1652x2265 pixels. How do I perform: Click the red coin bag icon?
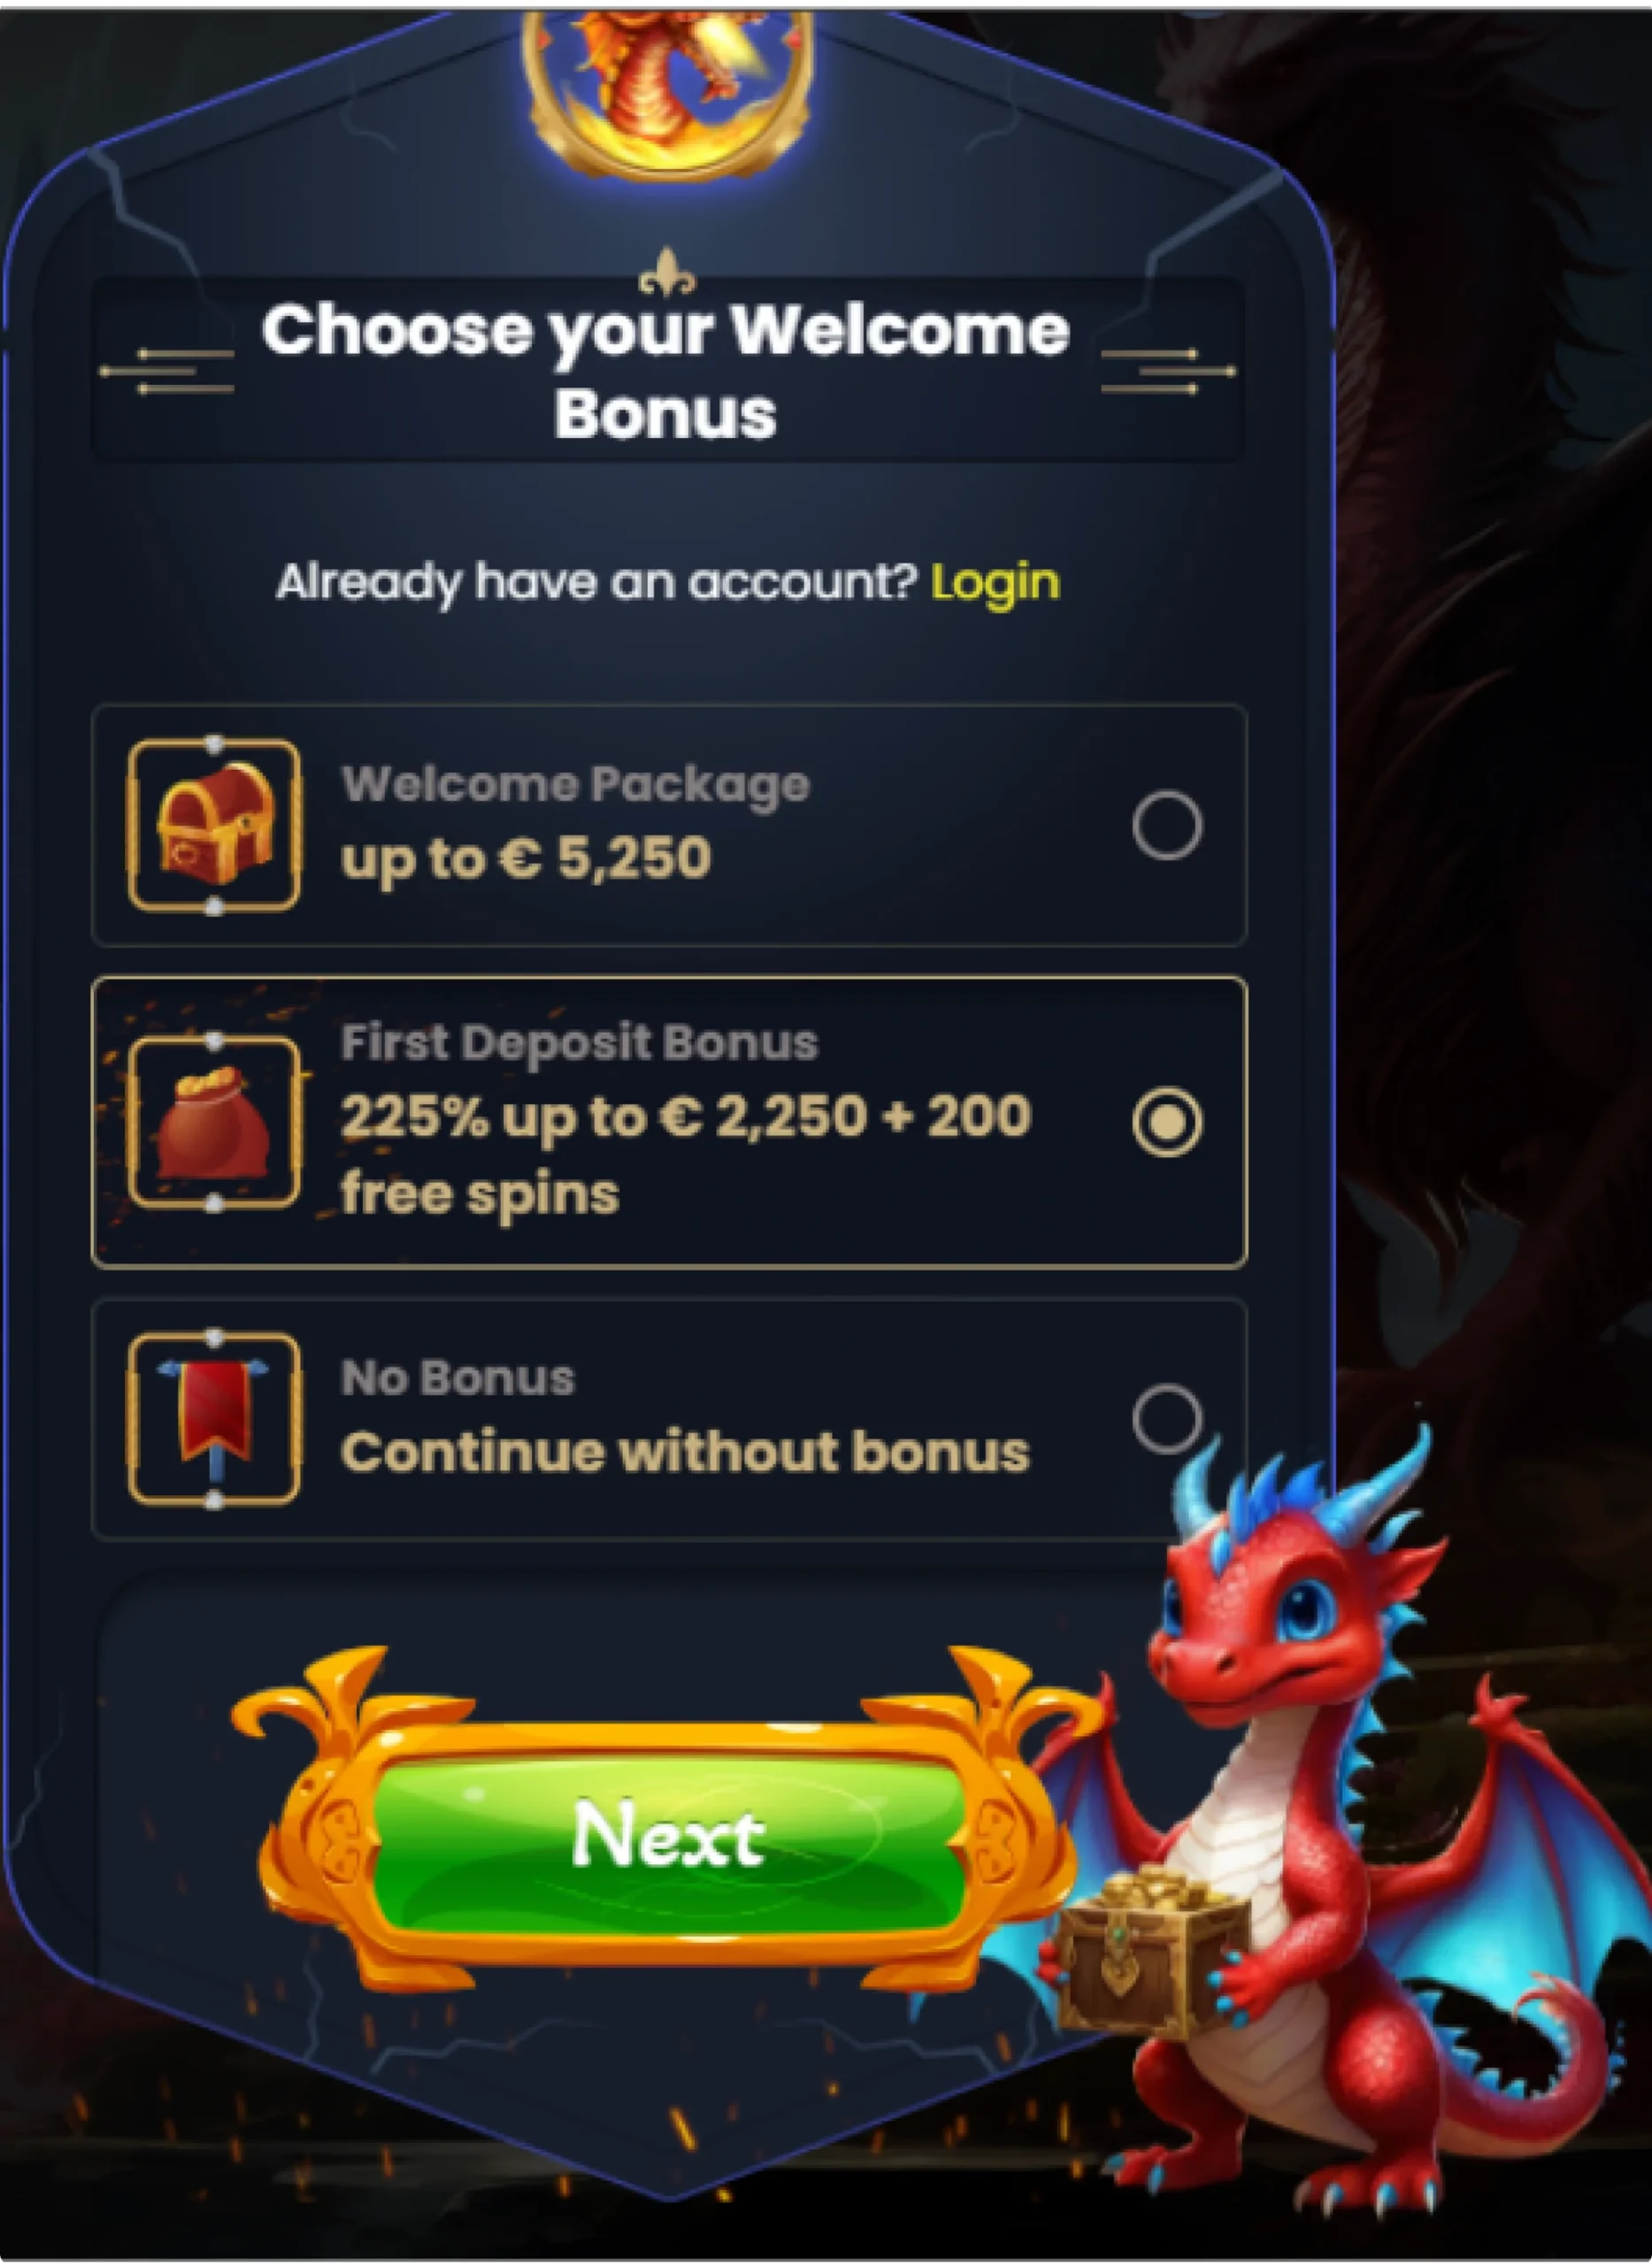click(214, 1122)
